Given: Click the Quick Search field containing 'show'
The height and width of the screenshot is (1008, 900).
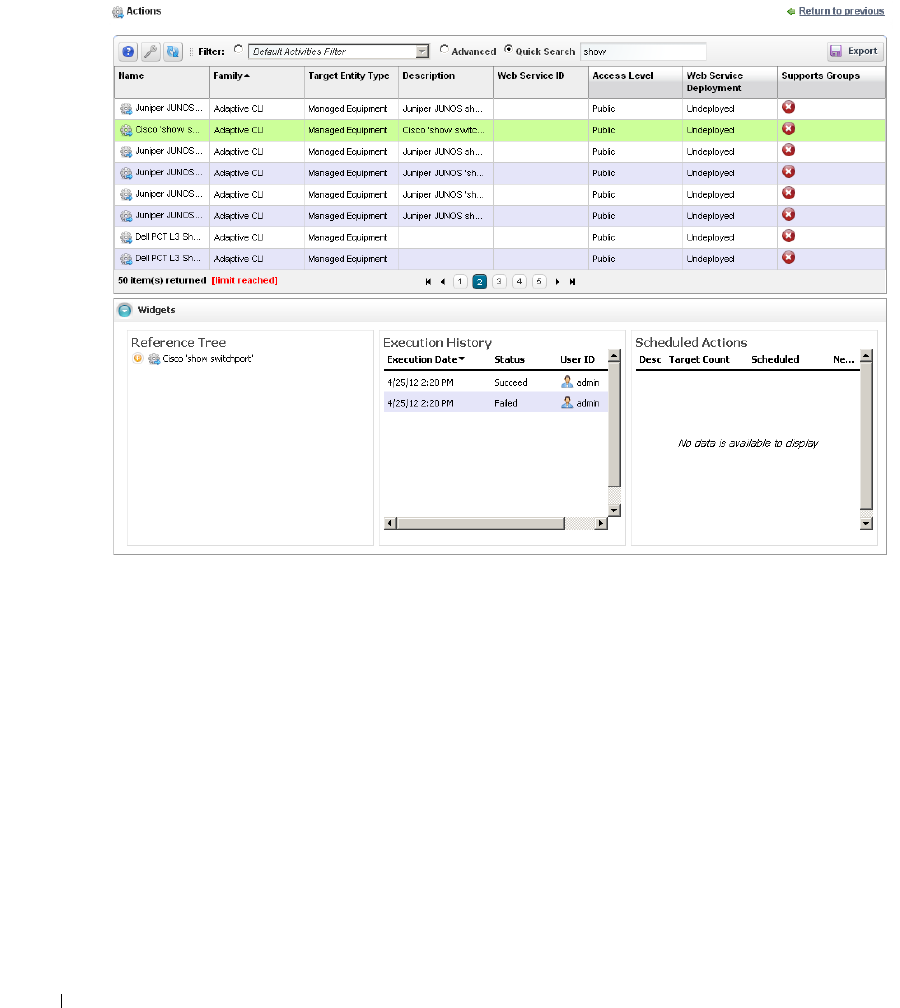Looking at the screenshot, I should pos(643,51).
